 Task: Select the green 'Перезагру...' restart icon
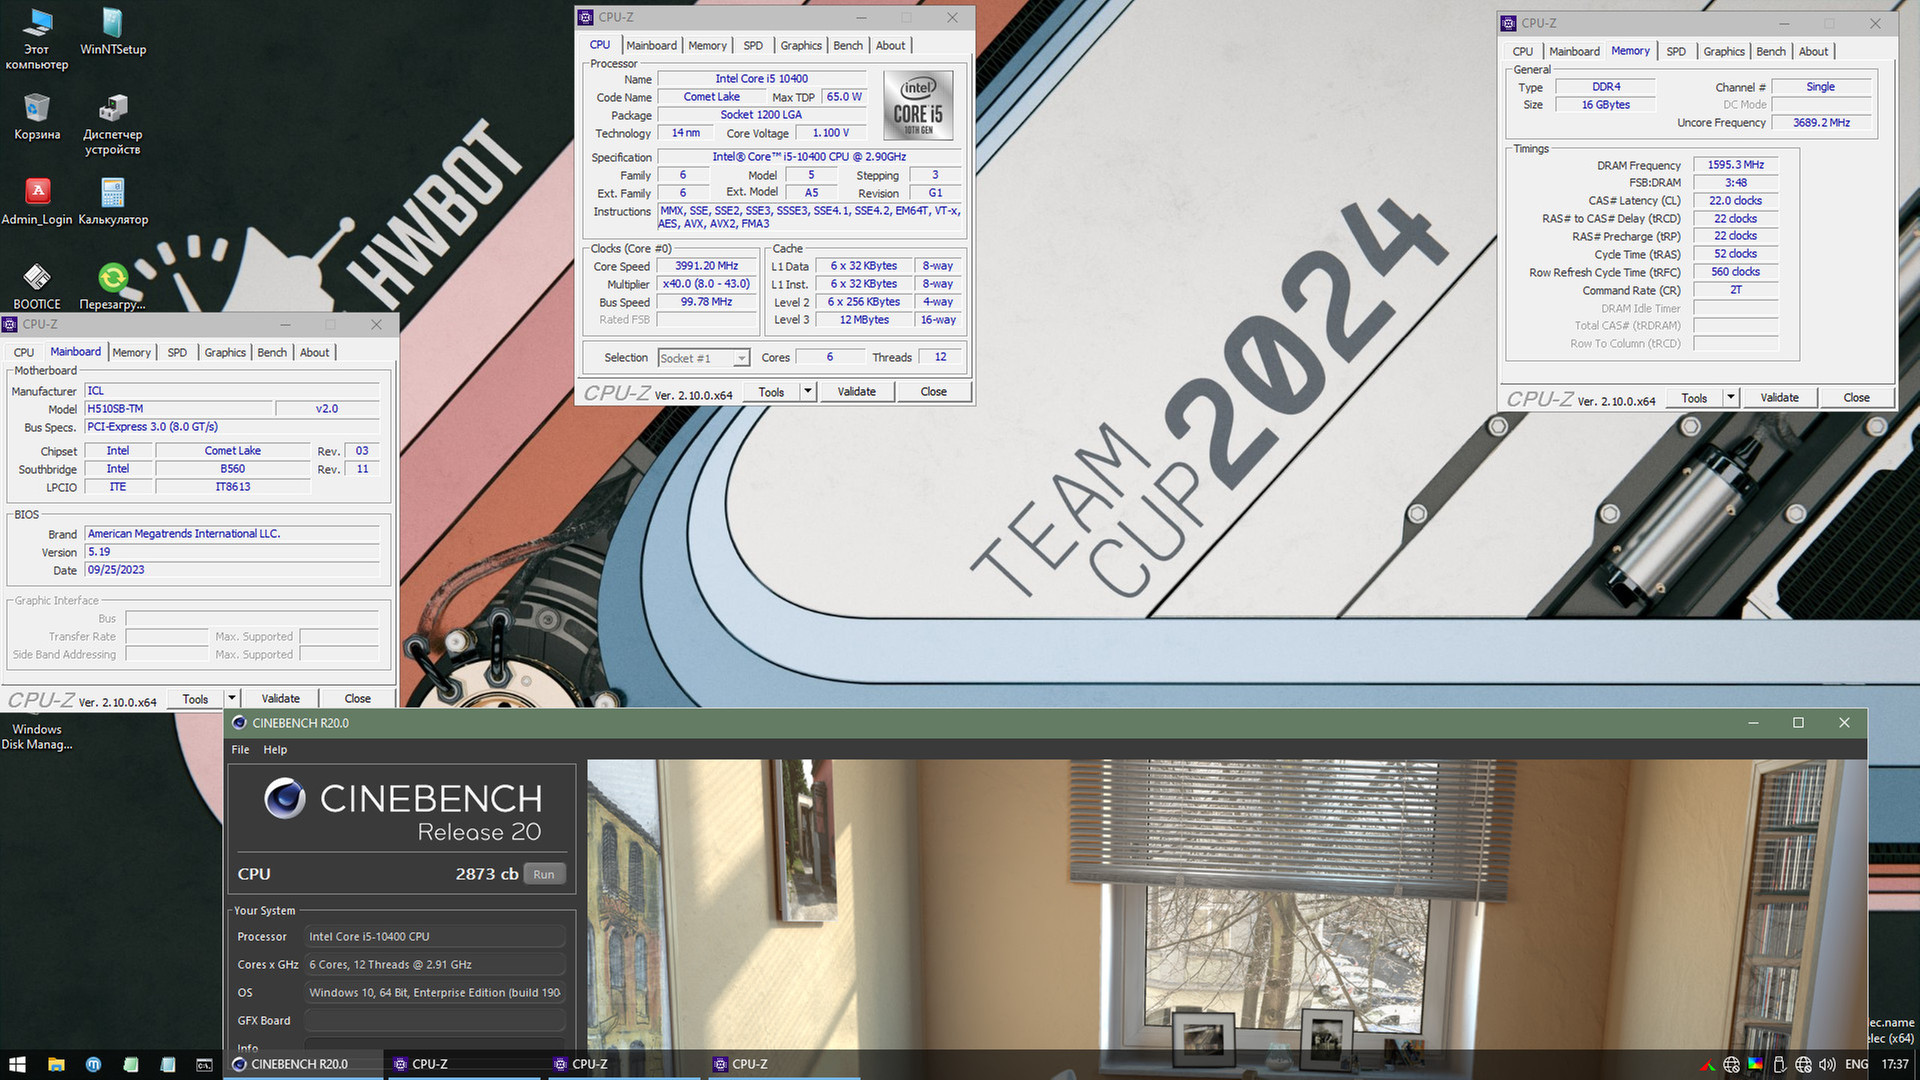[113, 286]
